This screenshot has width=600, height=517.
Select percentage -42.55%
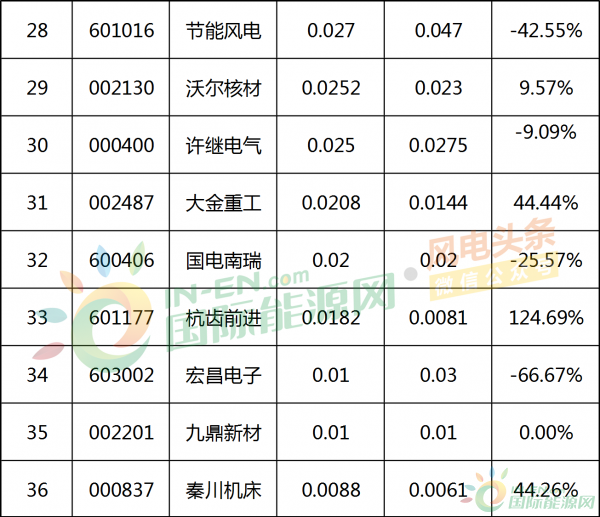pyautogui.click(x=546, y=31)
